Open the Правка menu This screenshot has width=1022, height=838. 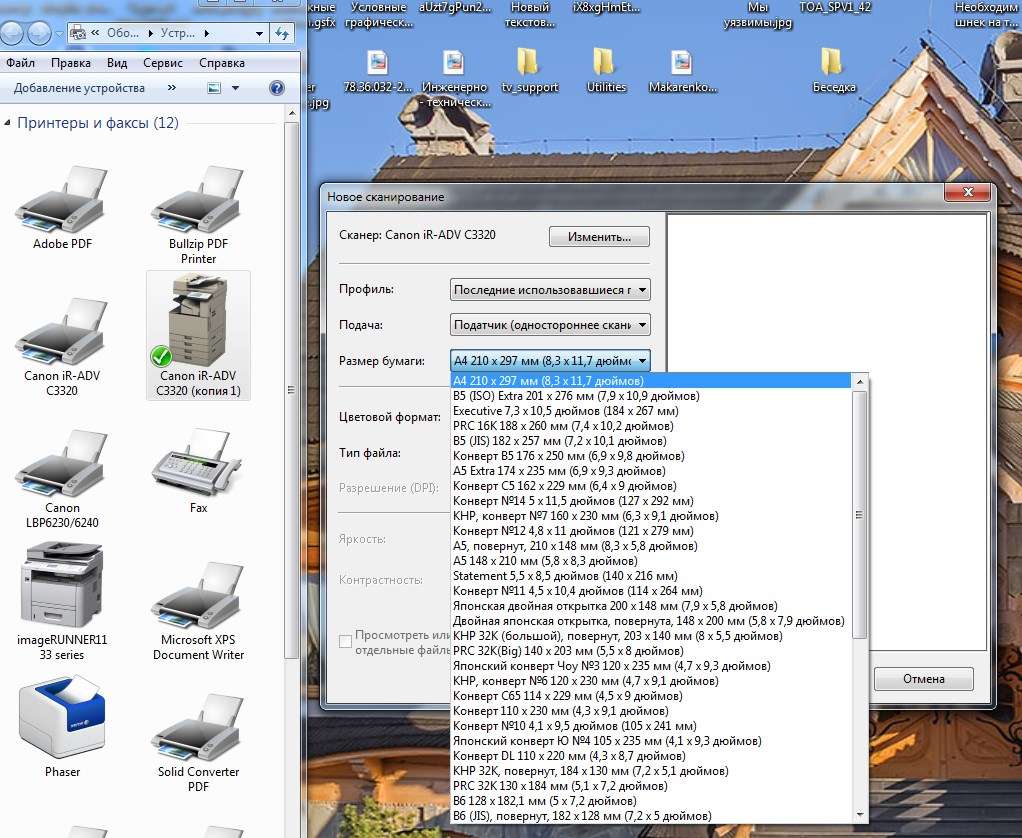[x=70, y=63]
